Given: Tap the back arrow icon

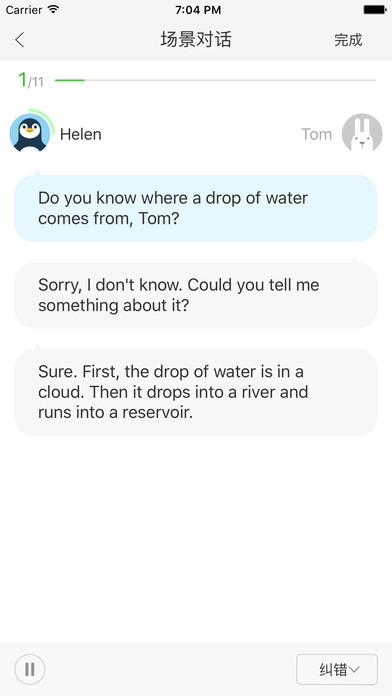Looking at the screenshot, I should click(20, 40).
